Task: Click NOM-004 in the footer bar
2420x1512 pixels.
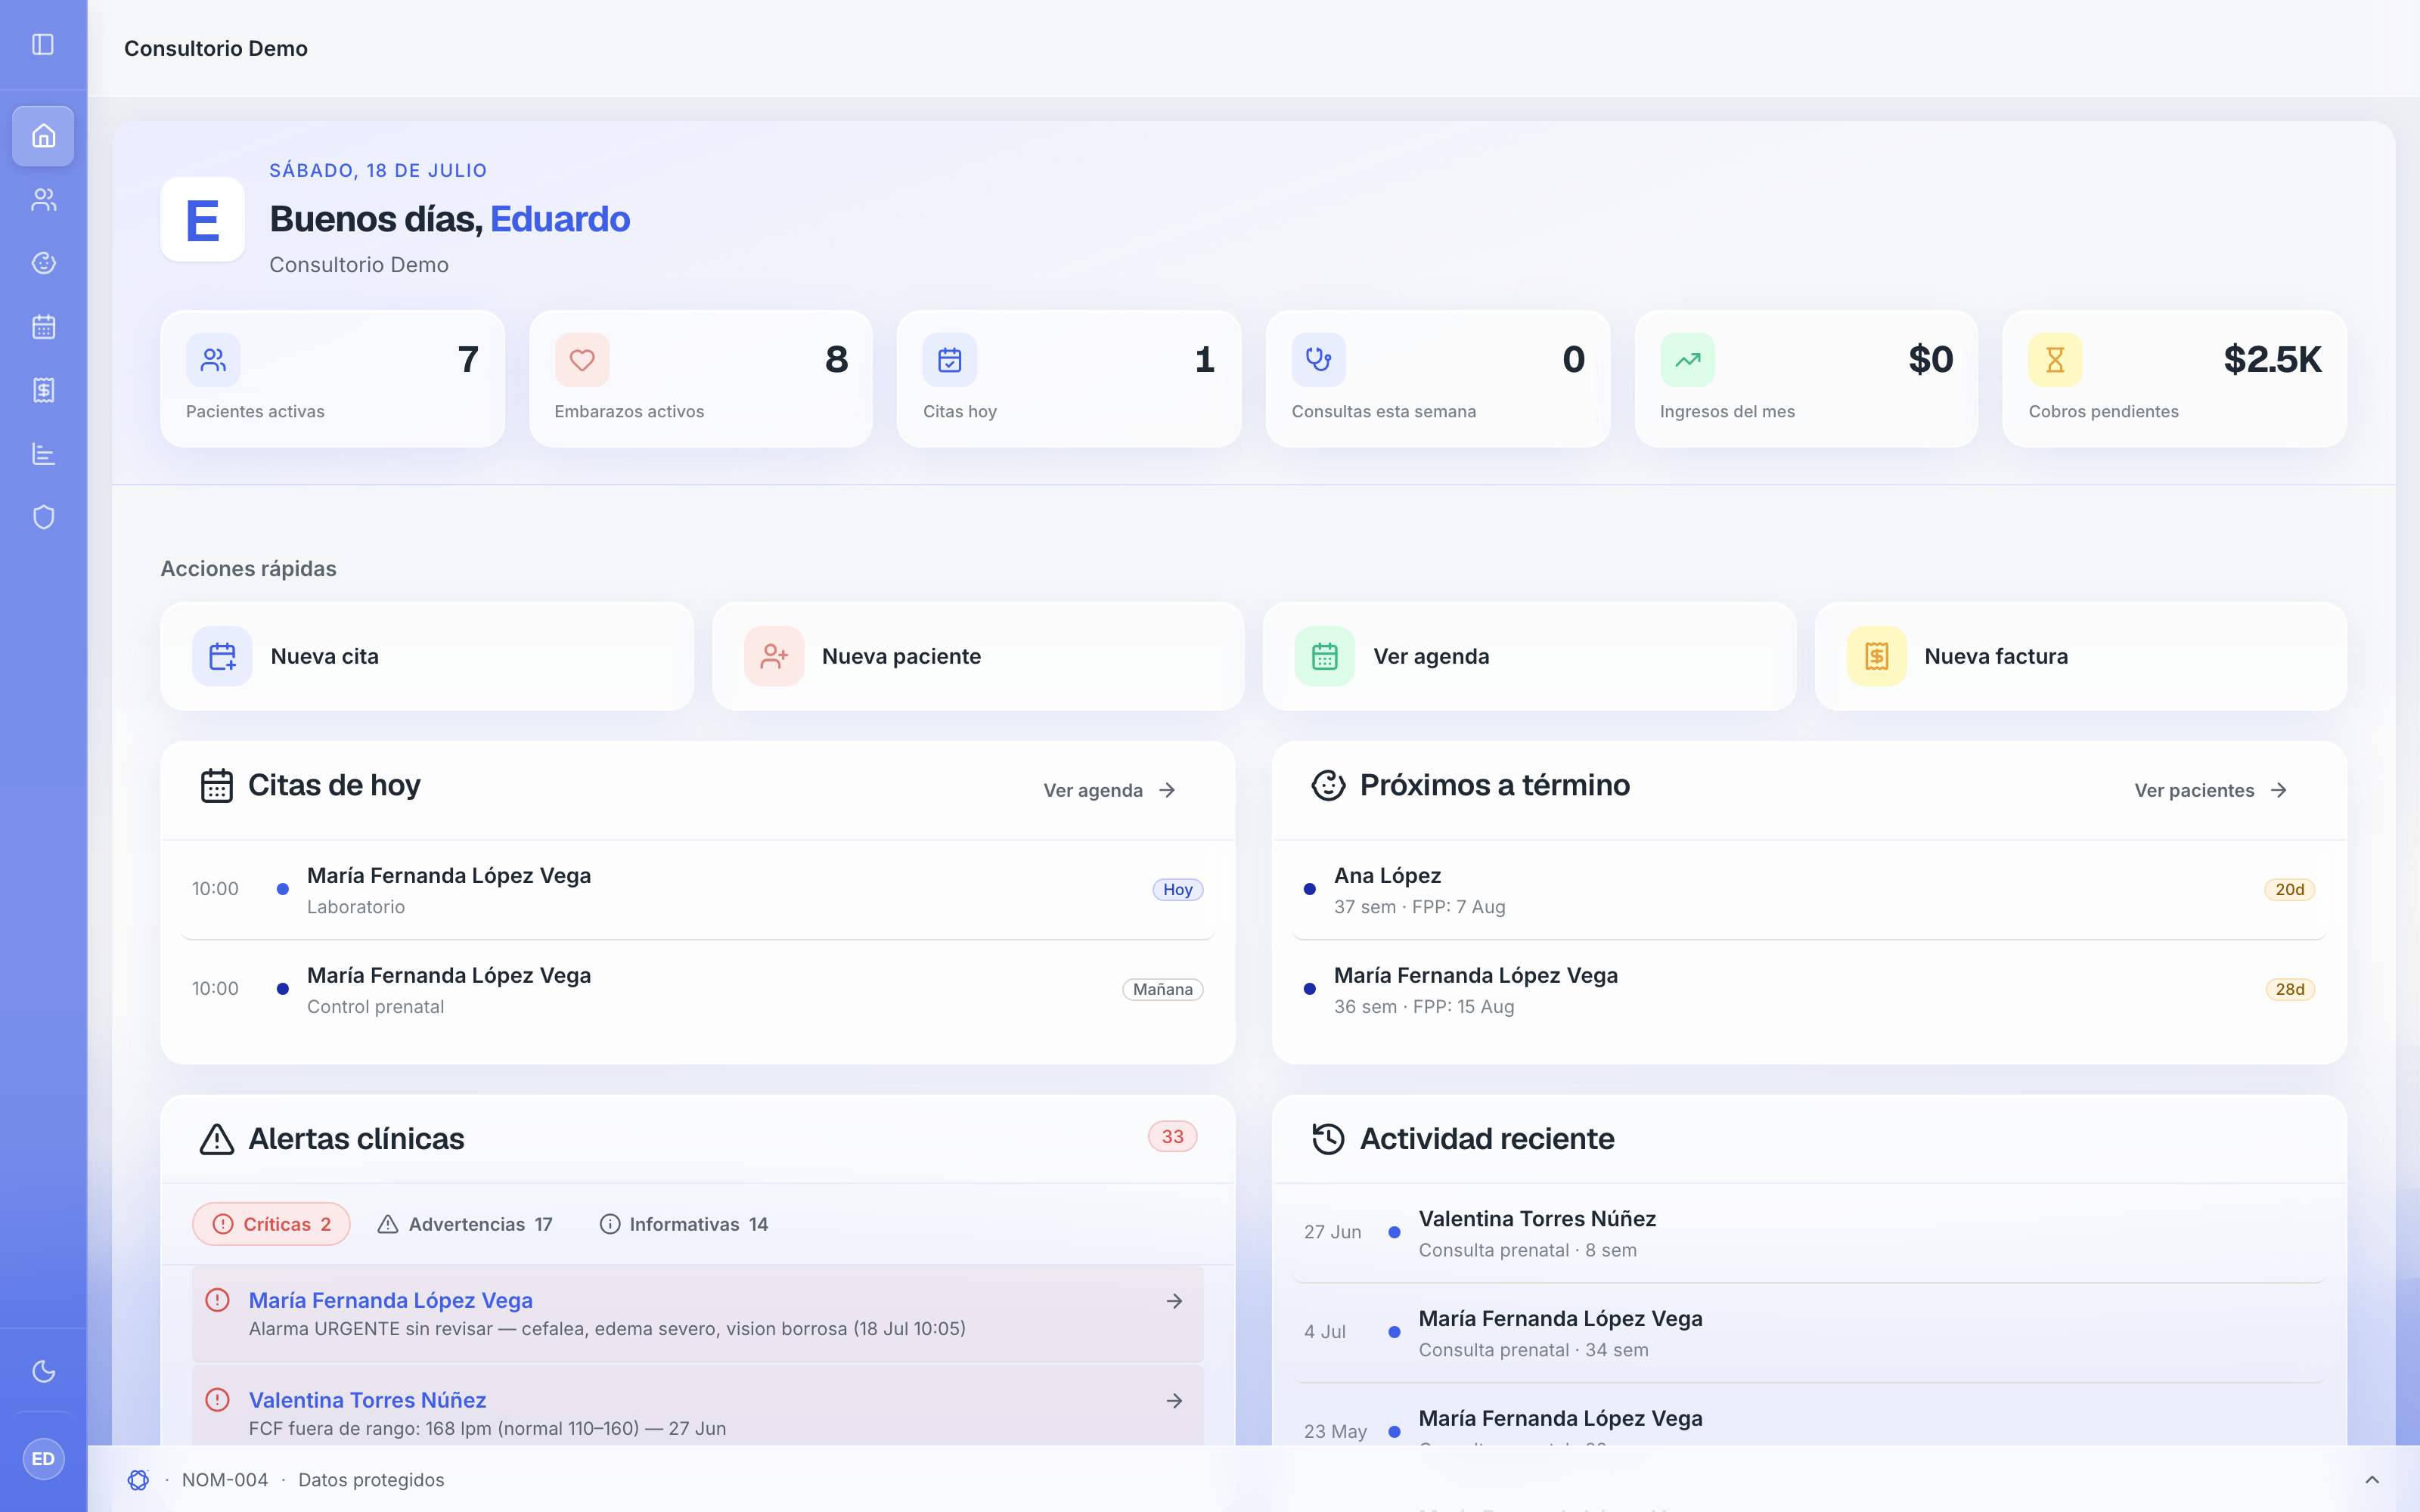Action: tap(225, 1480)
